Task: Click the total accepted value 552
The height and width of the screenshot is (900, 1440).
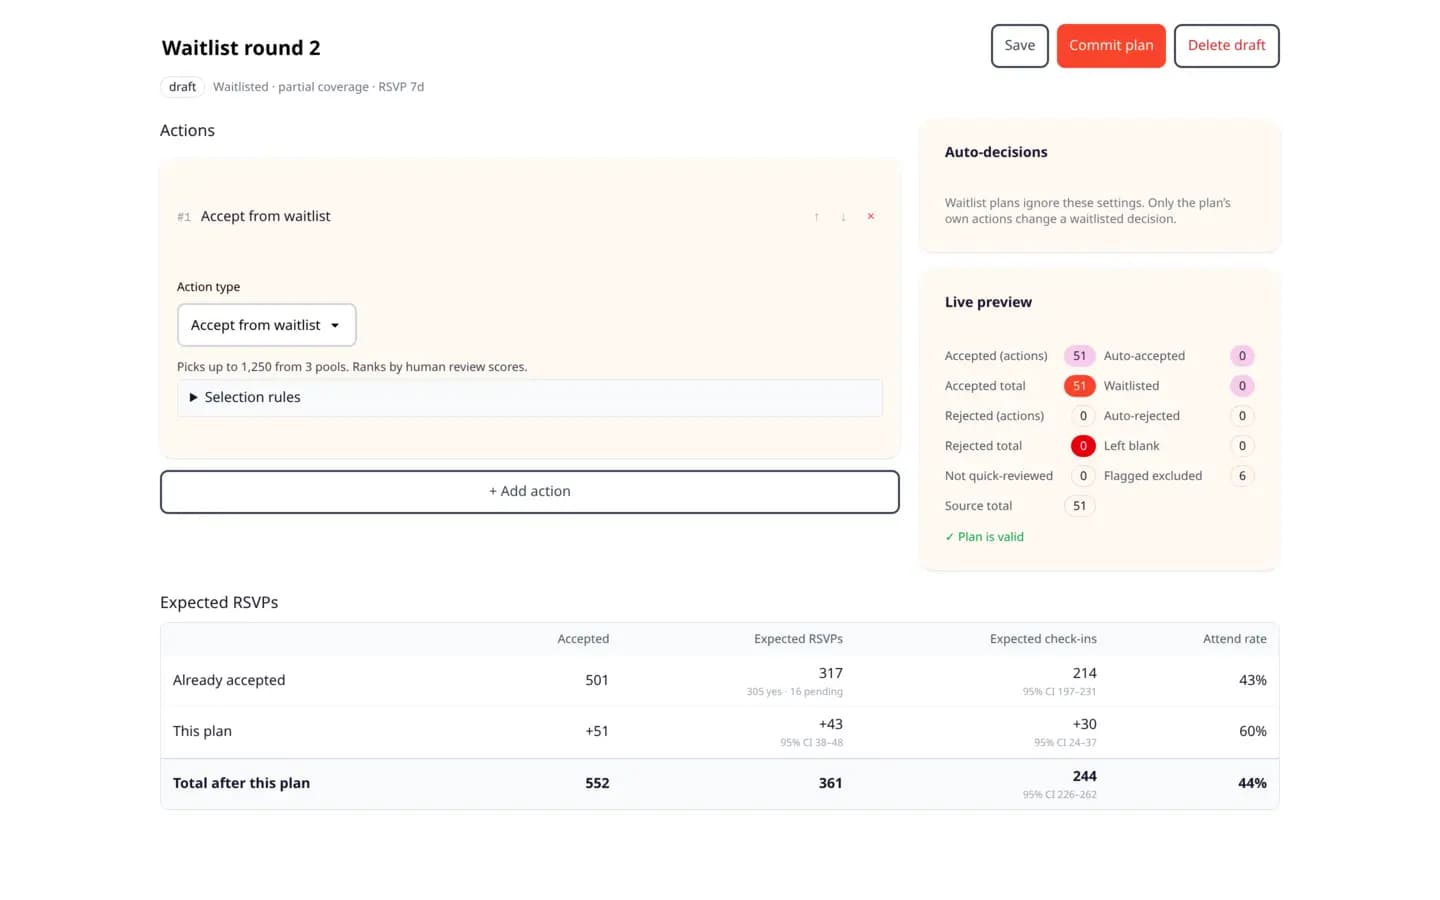Action: 597,783
